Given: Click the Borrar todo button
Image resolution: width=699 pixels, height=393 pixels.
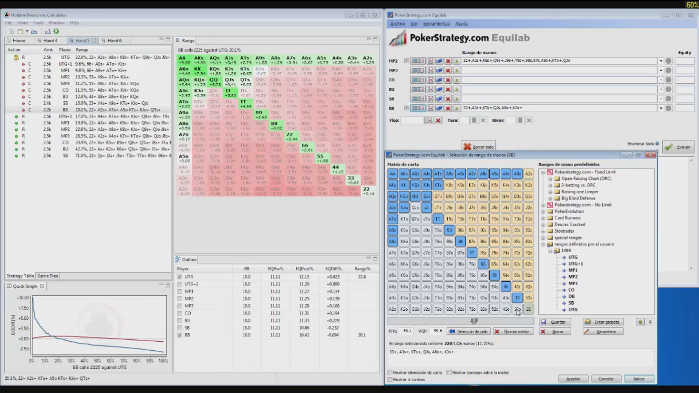Looking at the screenshot, I should [x=478, y=147].
